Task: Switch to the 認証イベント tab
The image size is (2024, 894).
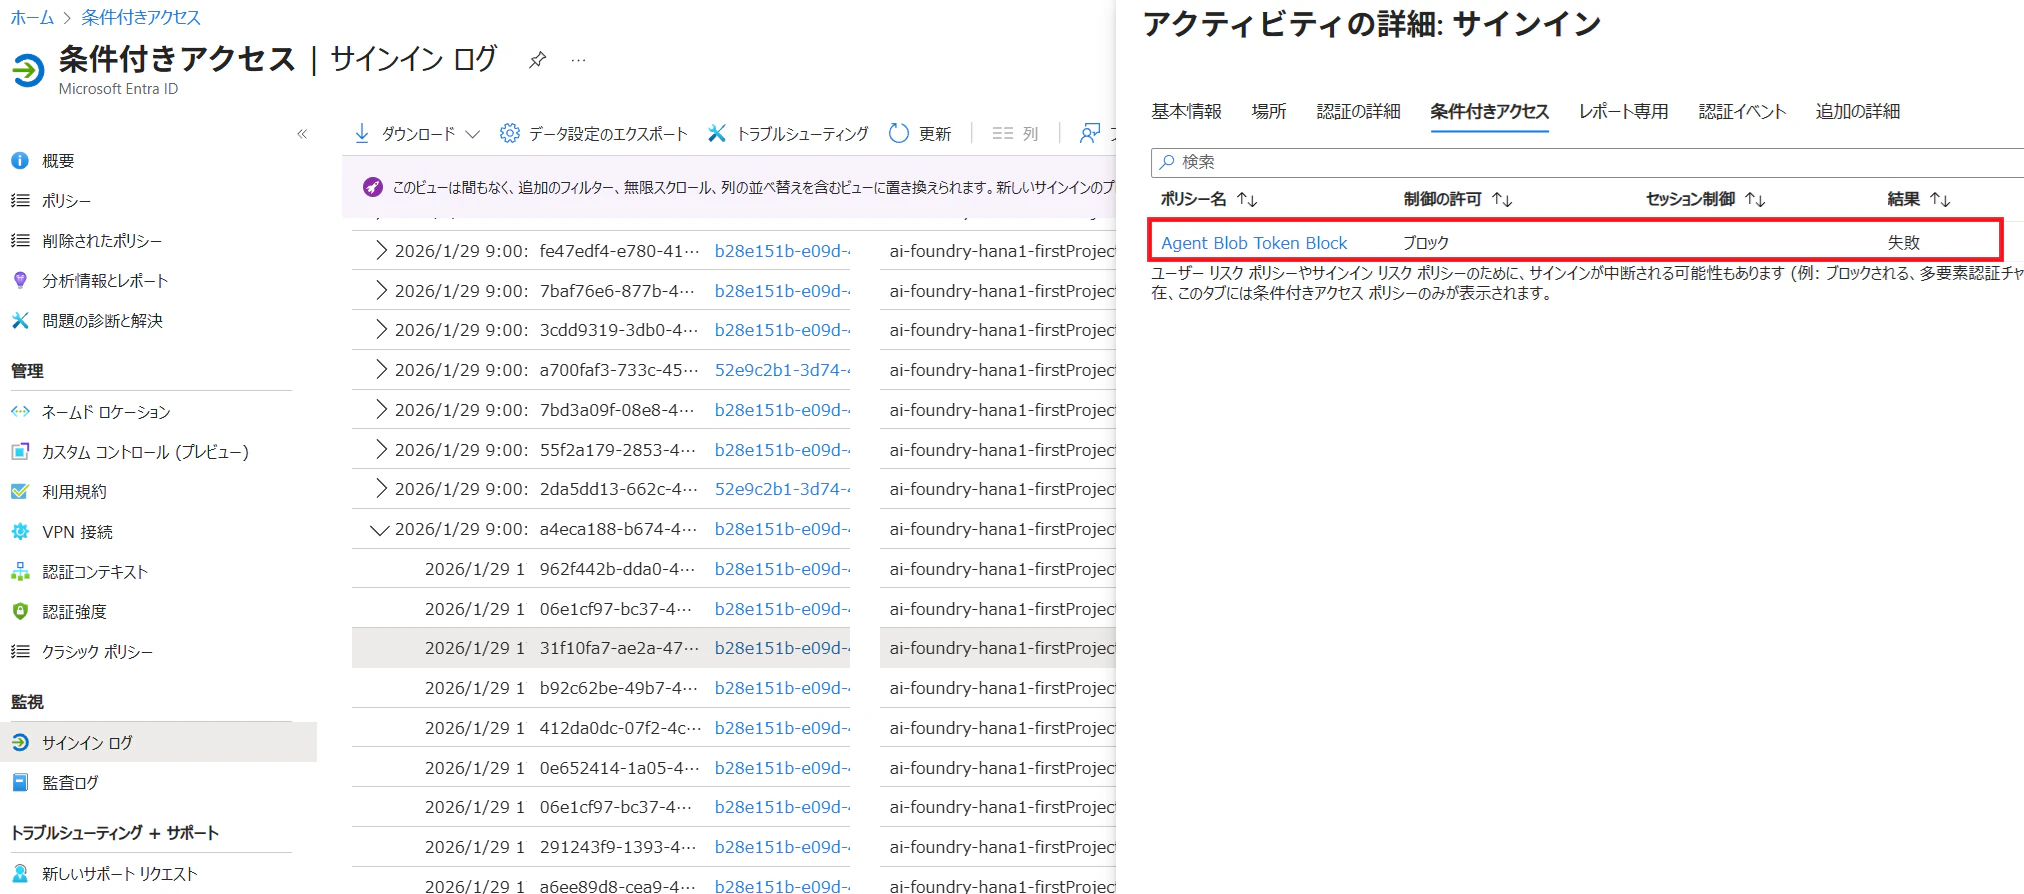Action: (x=1742, y=111)
